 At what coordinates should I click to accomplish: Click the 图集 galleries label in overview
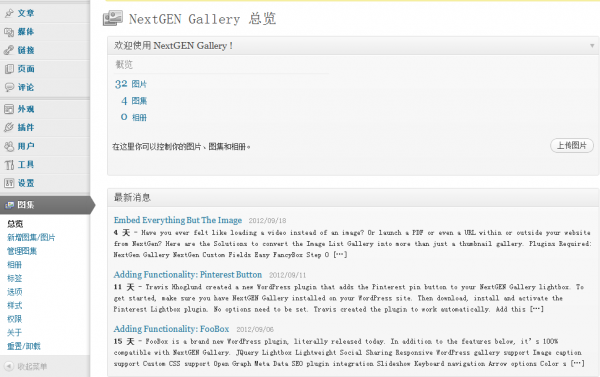click(x=139, y=101)
